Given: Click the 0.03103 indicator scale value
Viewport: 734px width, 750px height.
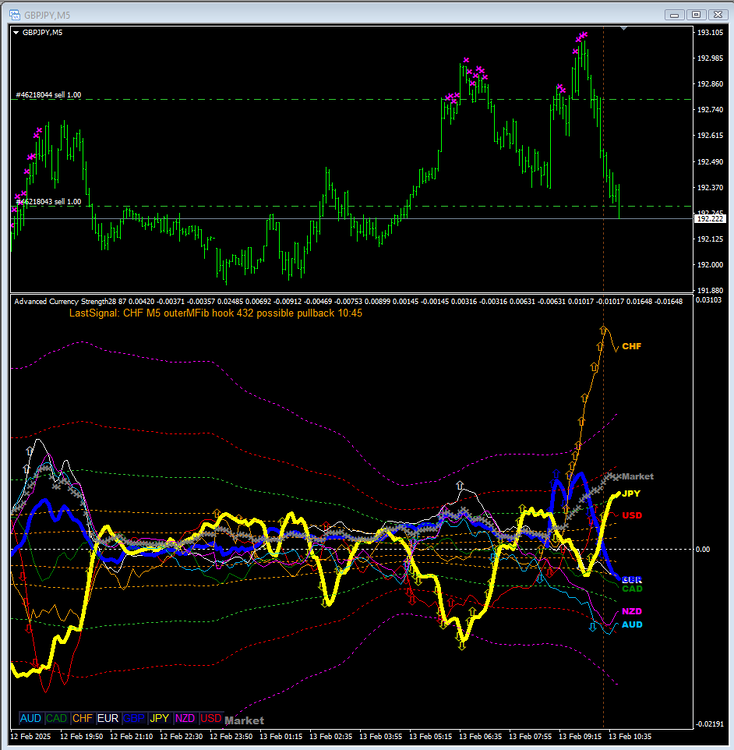Looking at the screenshot, I should pos(709,300).
